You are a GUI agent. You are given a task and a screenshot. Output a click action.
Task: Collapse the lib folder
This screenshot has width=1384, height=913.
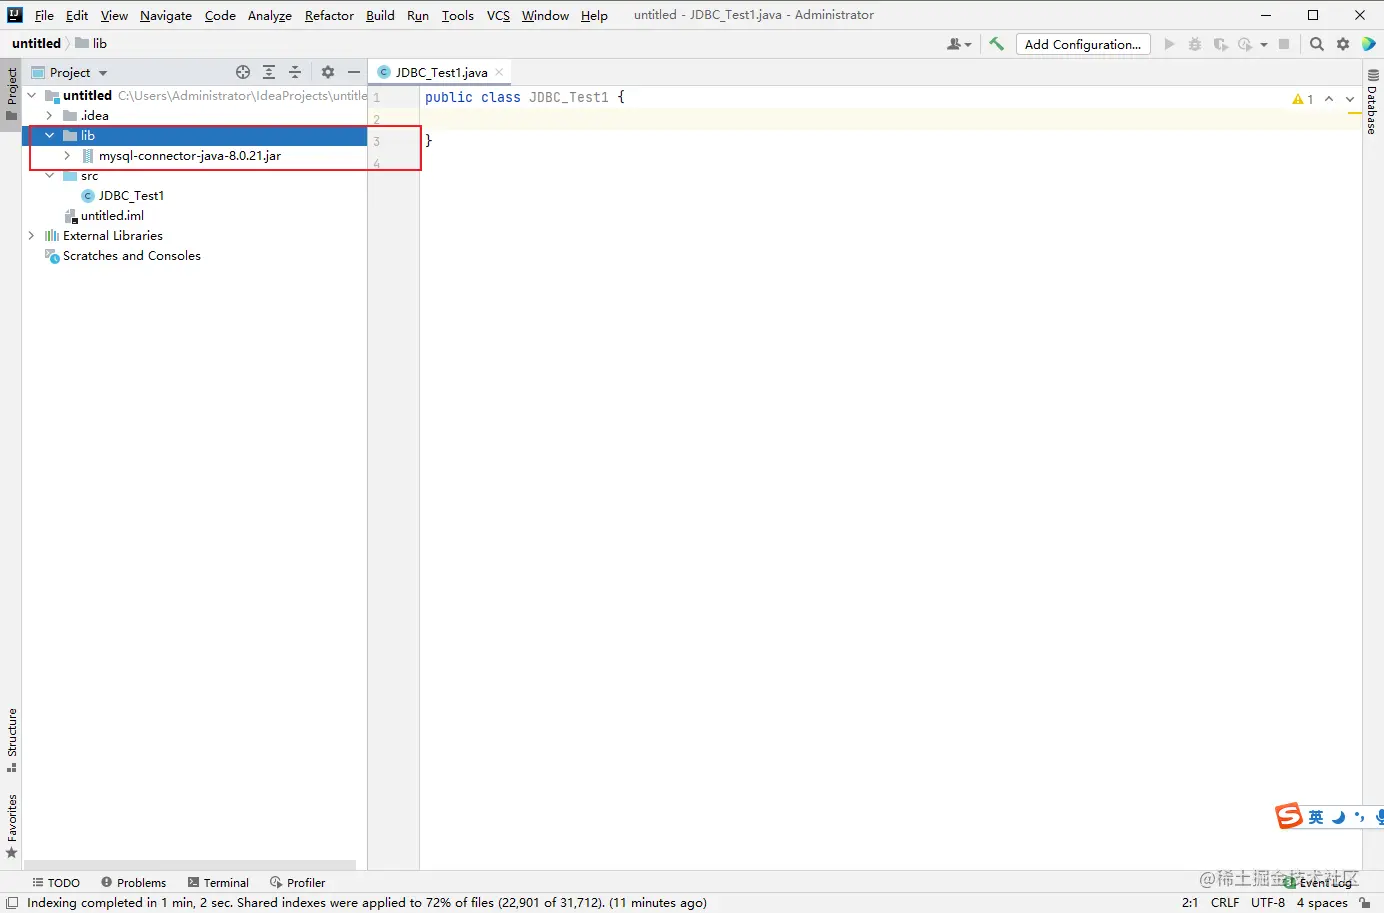pos(49,136)
